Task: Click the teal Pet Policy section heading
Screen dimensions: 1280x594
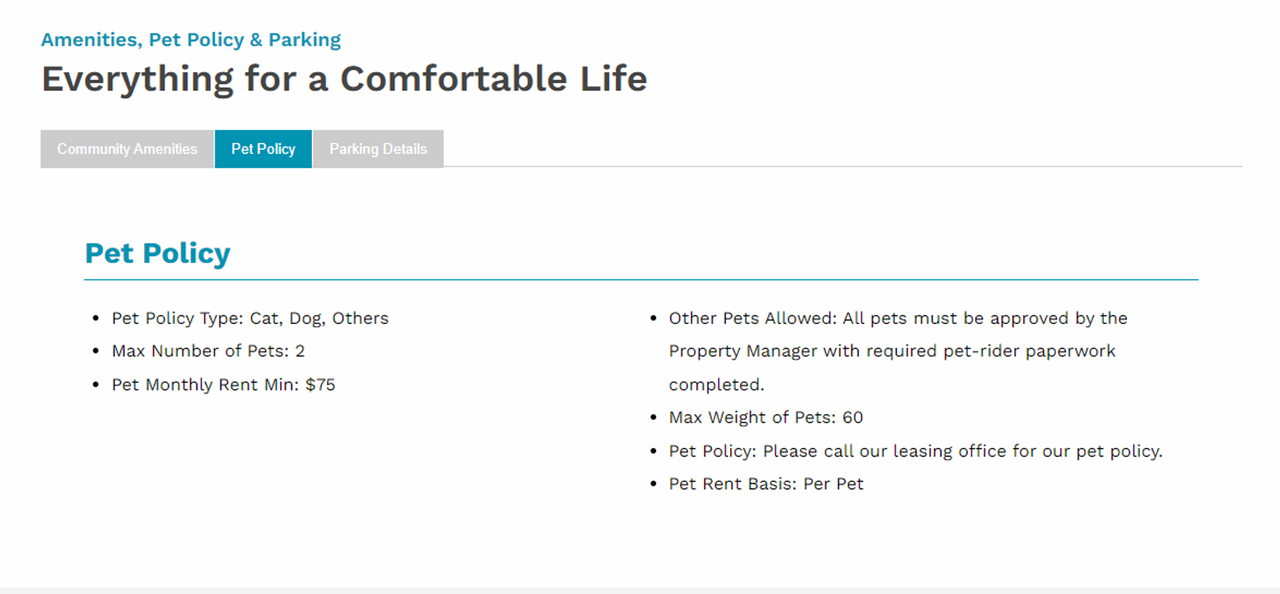Action: pos(157,253)
